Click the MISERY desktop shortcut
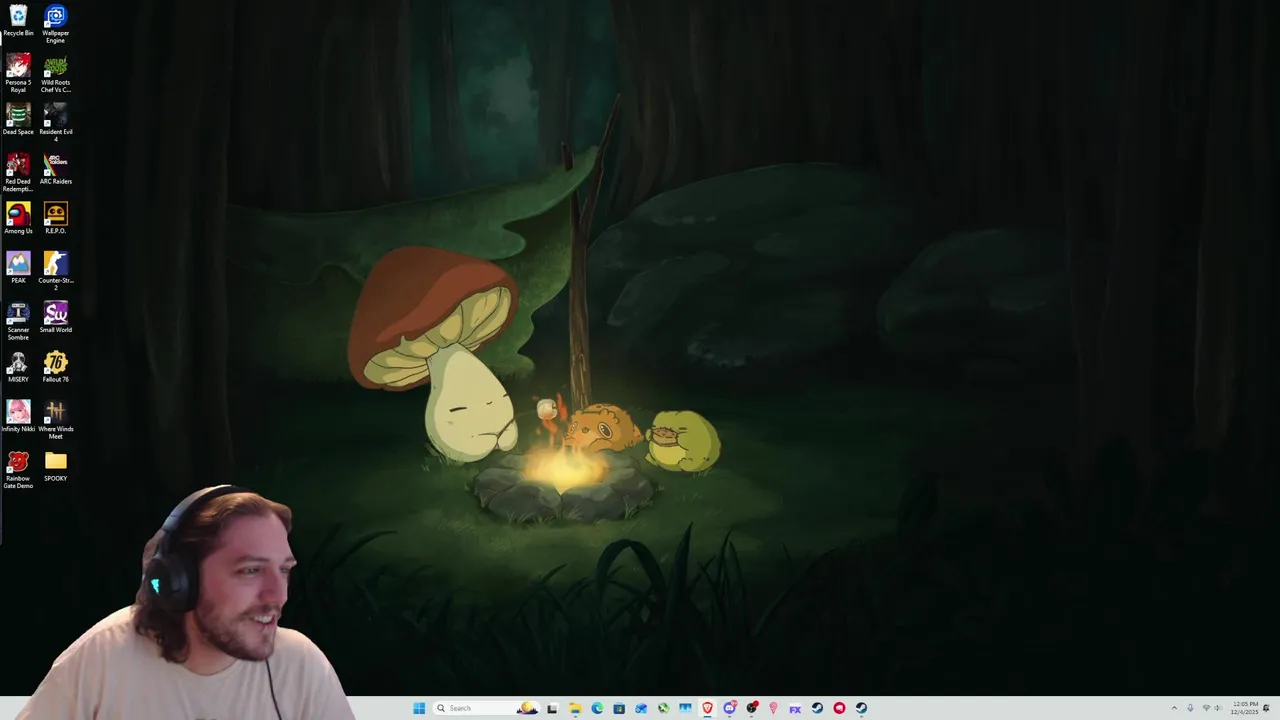This screenshot has width=1280, height=720. coord(18,366)
